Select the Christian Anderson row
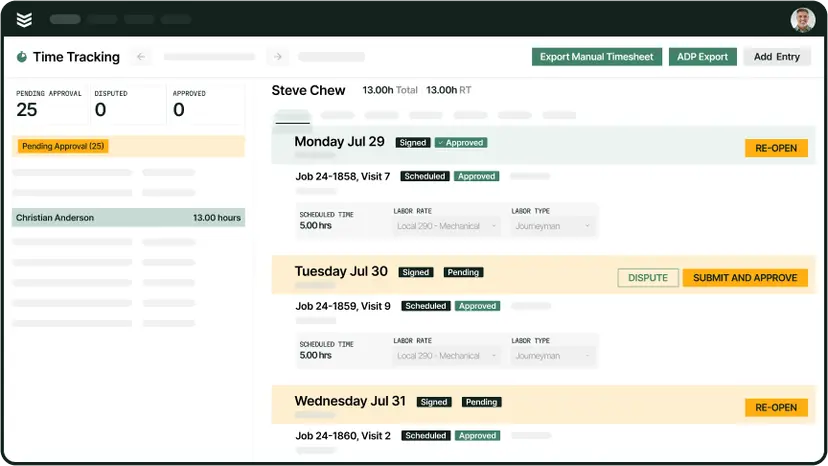This screenshot has height=466, width=828. (x=128, y=218)
